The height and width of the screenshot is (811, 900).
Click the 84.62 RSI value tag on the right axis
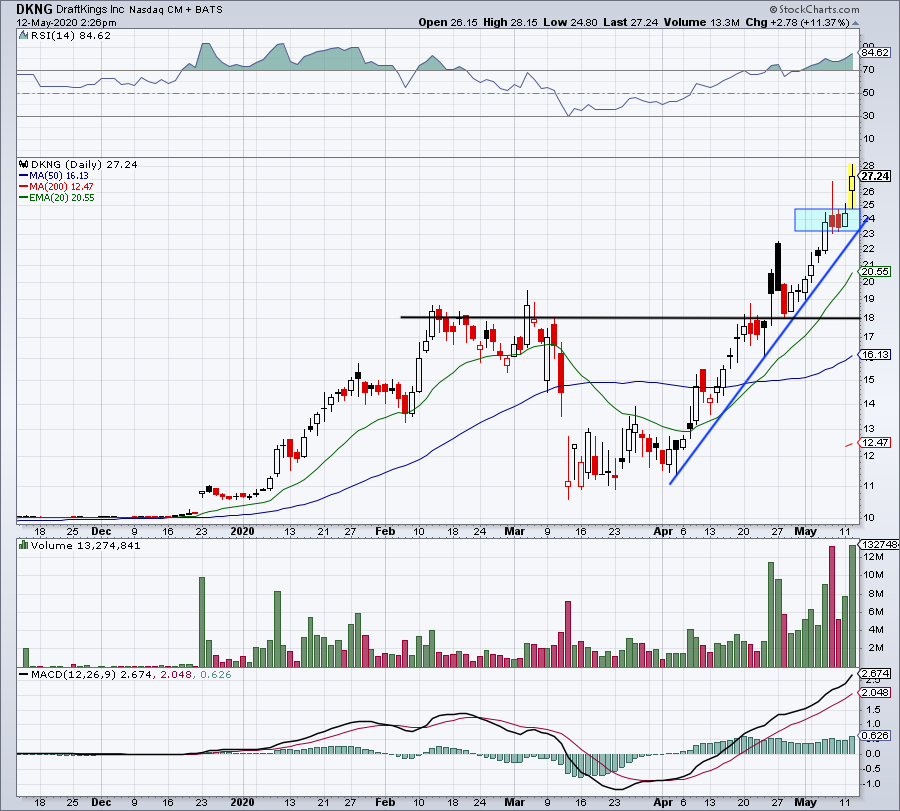(x=875, y=52)
